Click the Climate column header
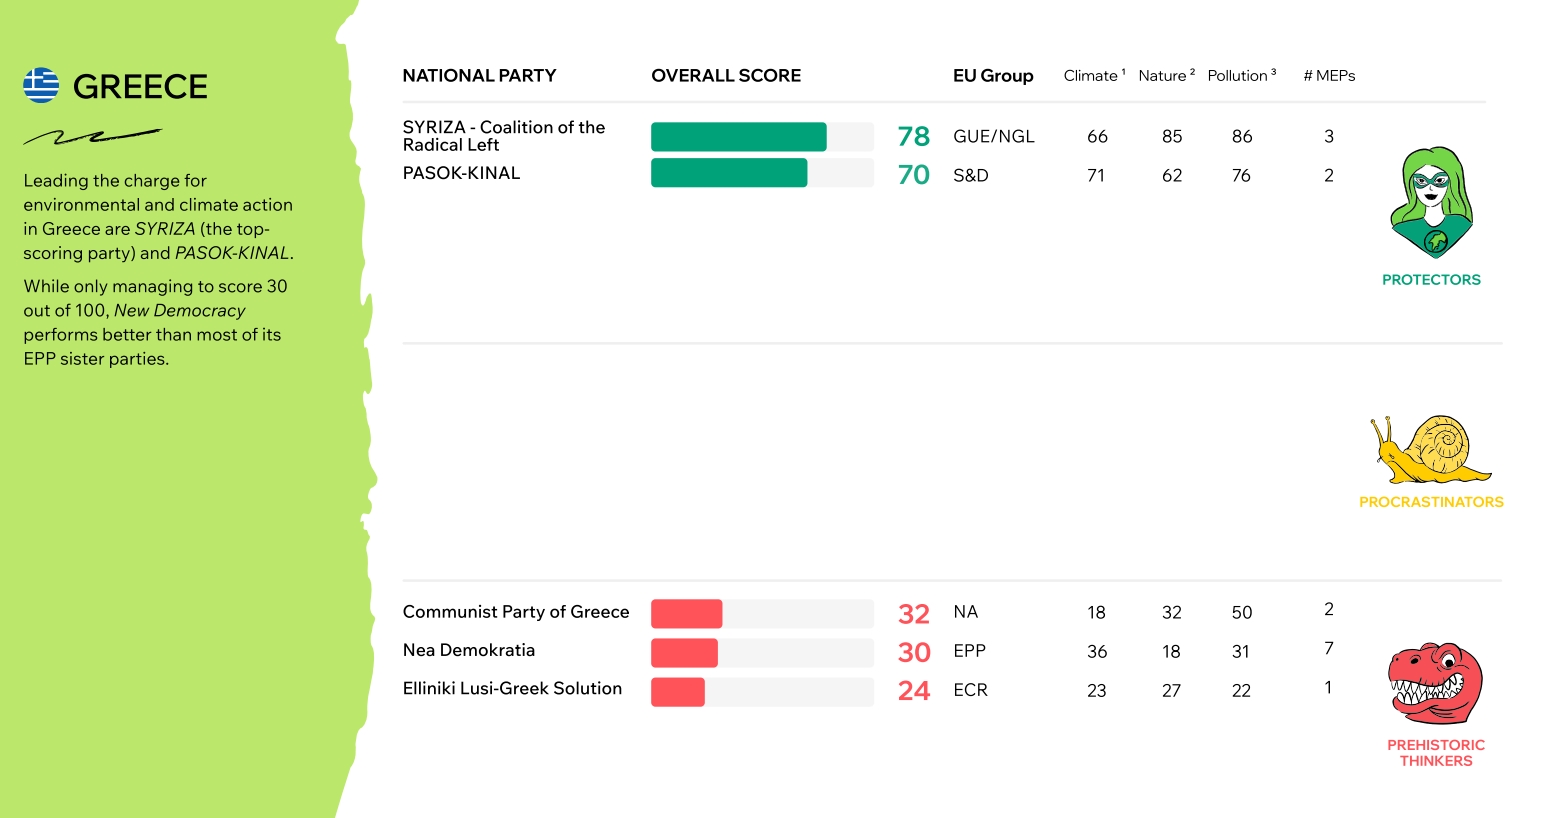The height and width of the screenshot is (818, 1561). [x=1093, y=76]
